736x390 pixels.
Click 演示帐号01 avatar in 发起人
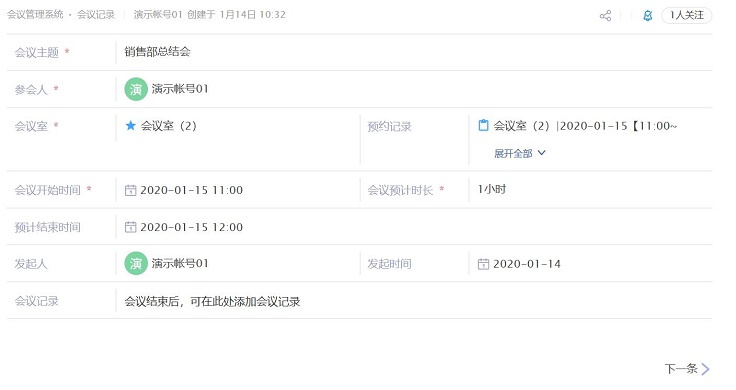[136, 264]
